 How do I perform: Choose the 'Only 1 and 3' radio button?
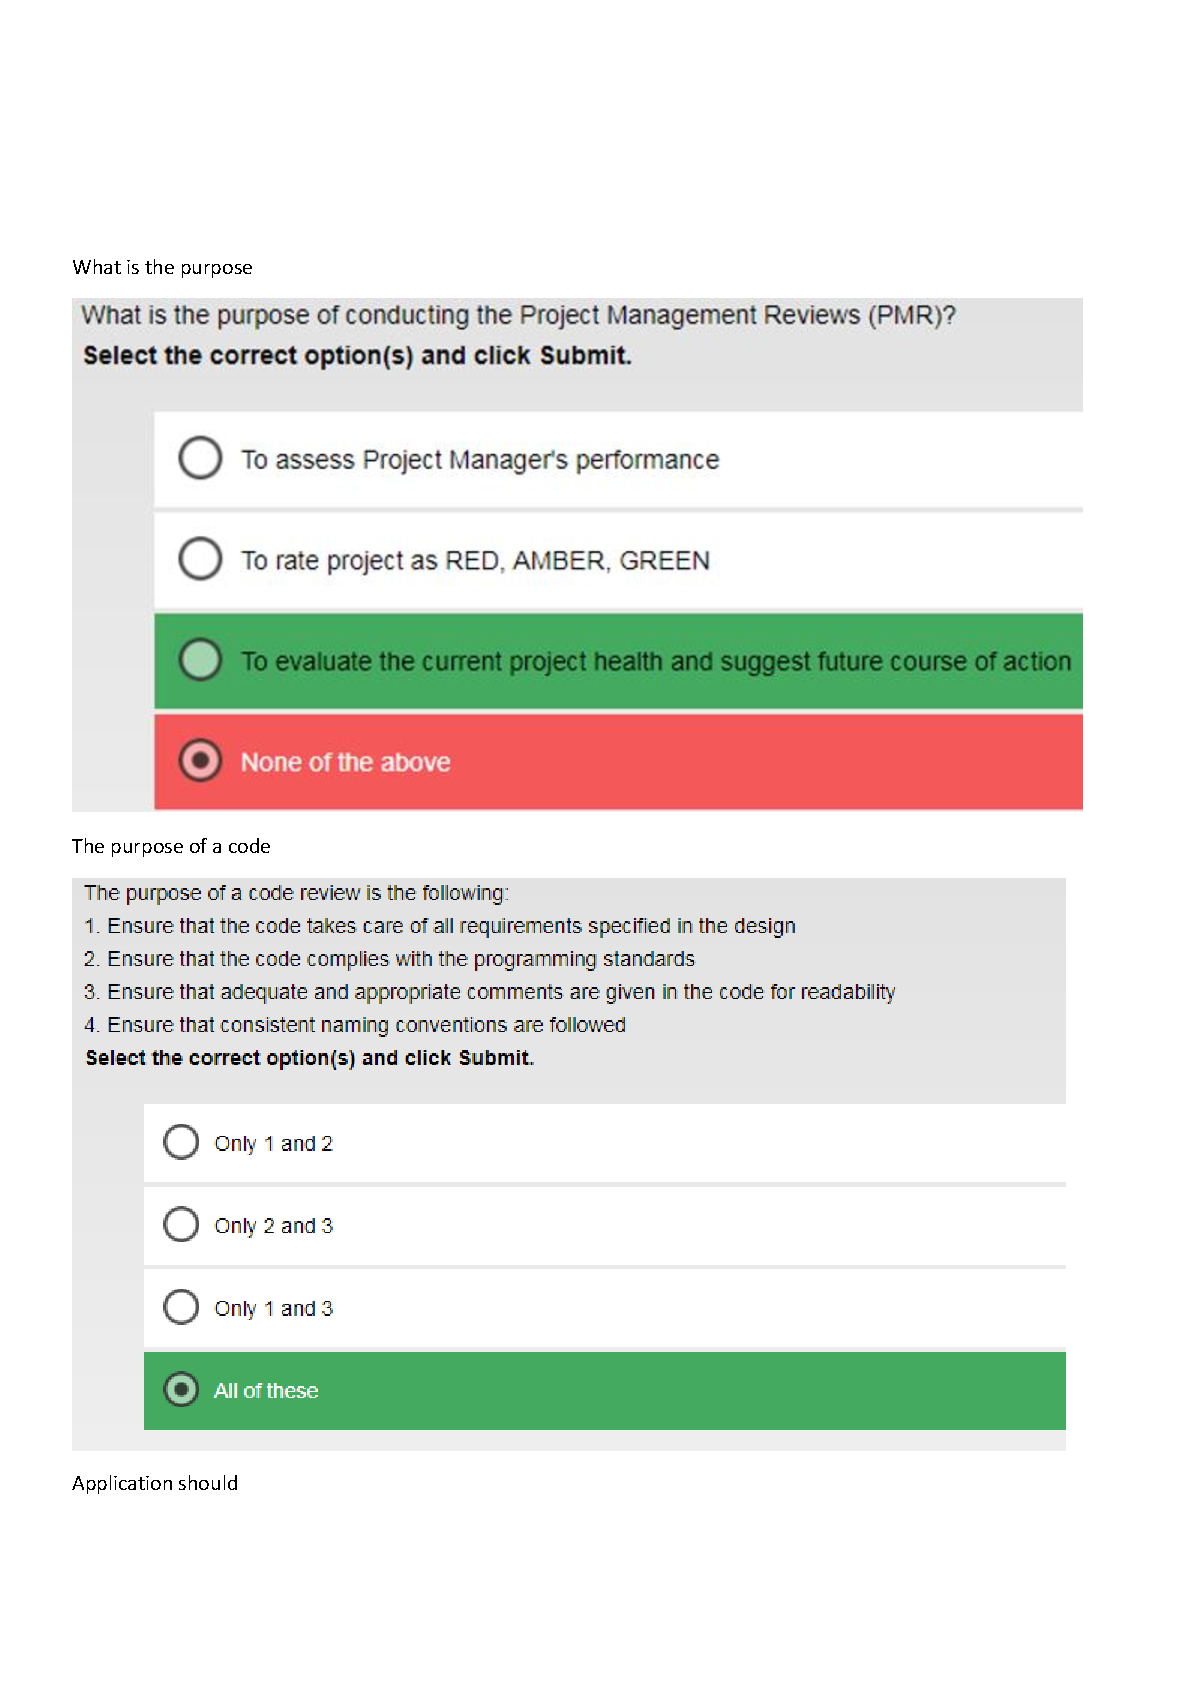click(181, 1307)
